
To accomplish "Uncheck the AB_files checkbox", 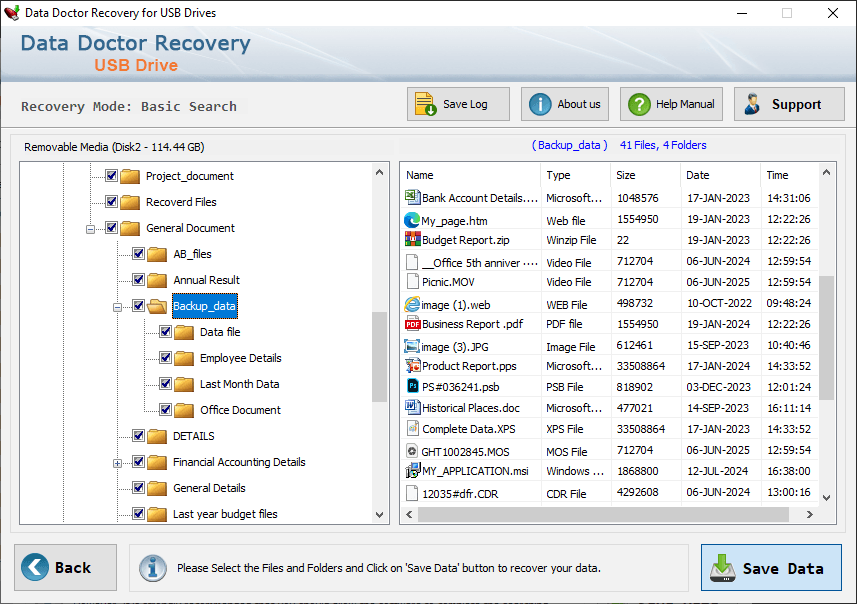I will click(x=138, y=254).
